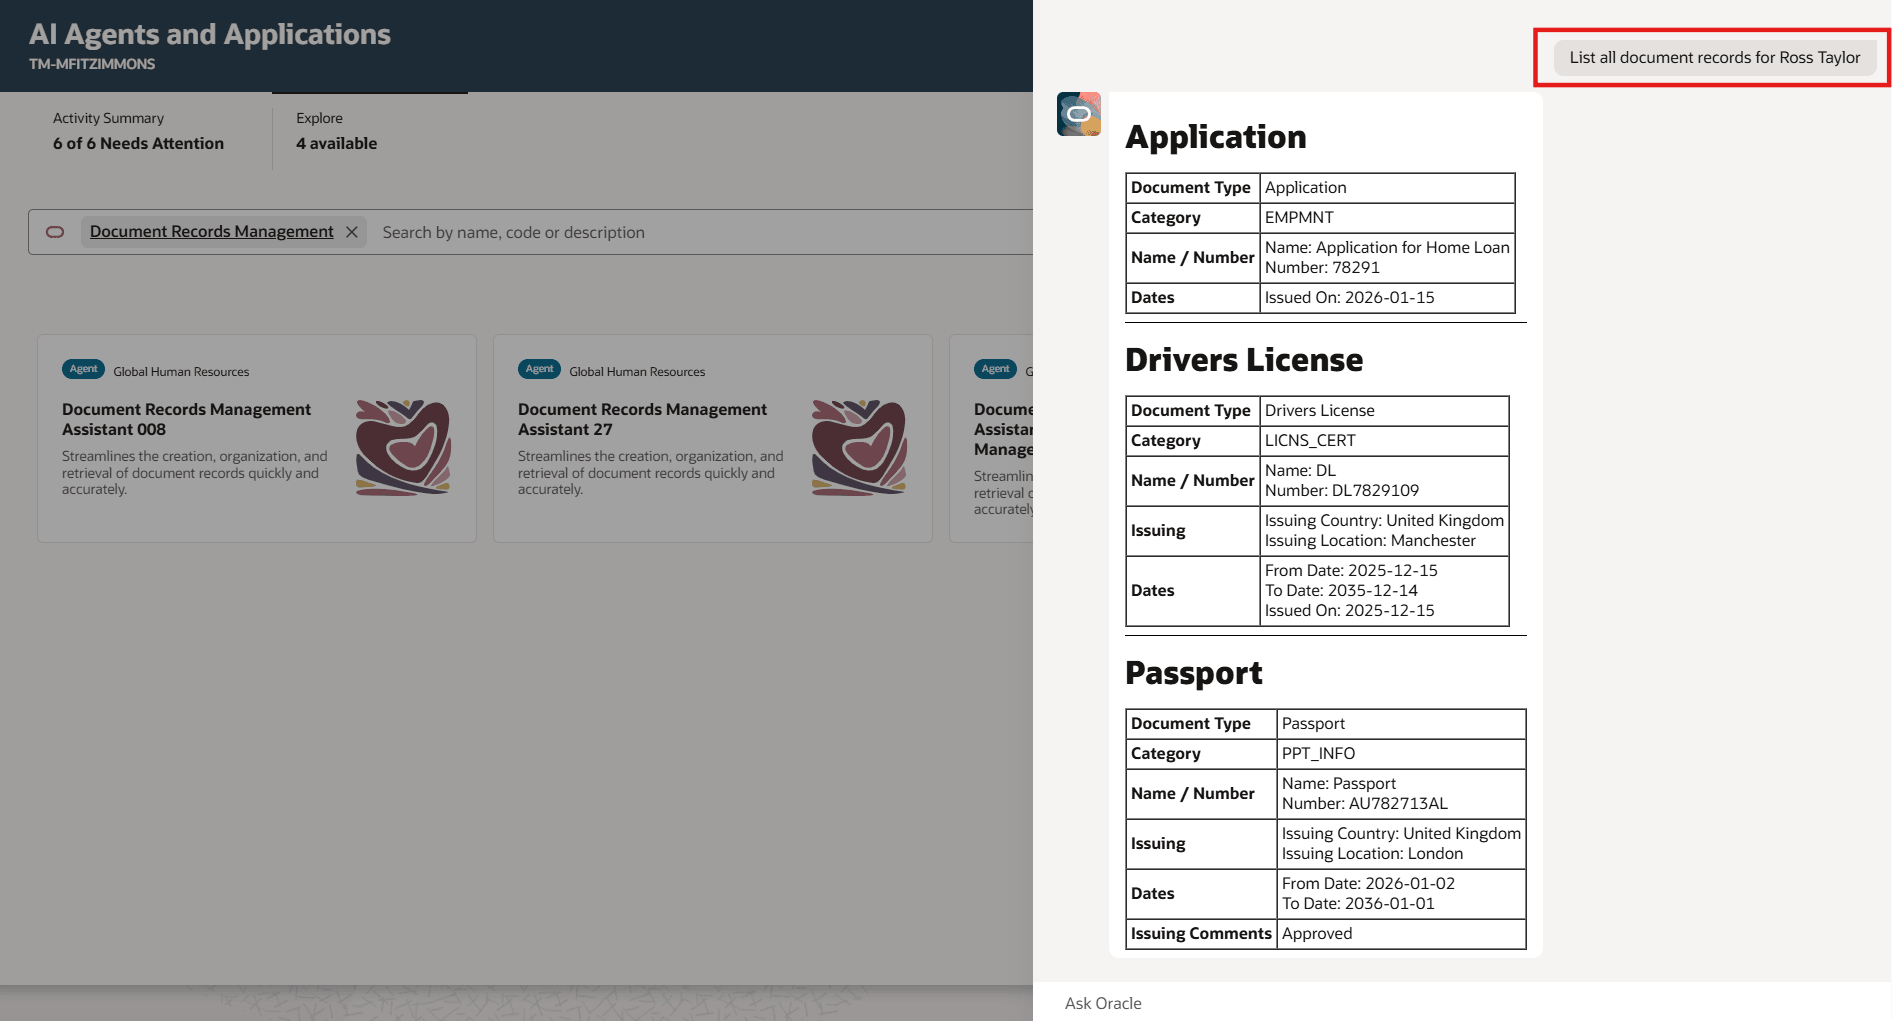1892x1021 pixels.
Task: Click the passport number AU782713AL table cell
Action: tap(1401, 793)
